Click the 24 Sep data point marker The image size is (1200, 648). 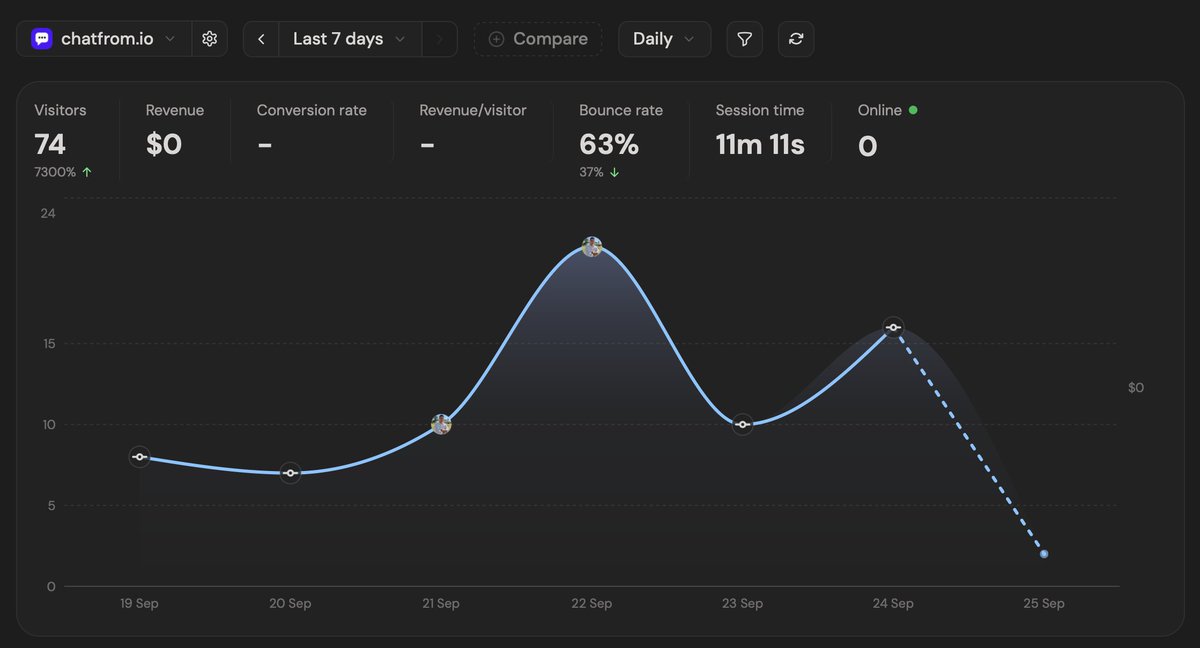click(893, 327)
